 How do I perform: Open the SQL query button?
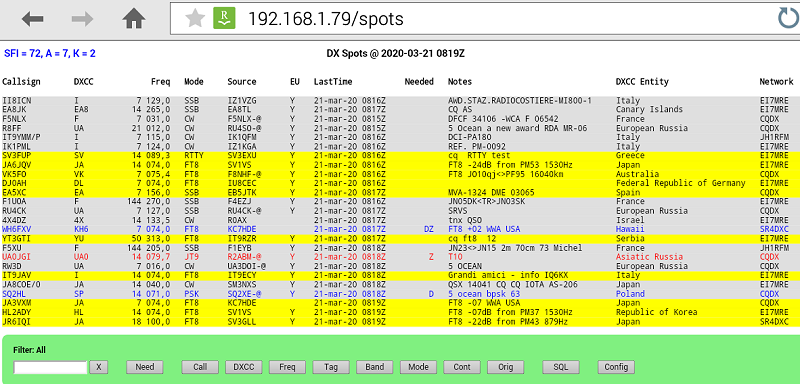(x=561, y=367)
